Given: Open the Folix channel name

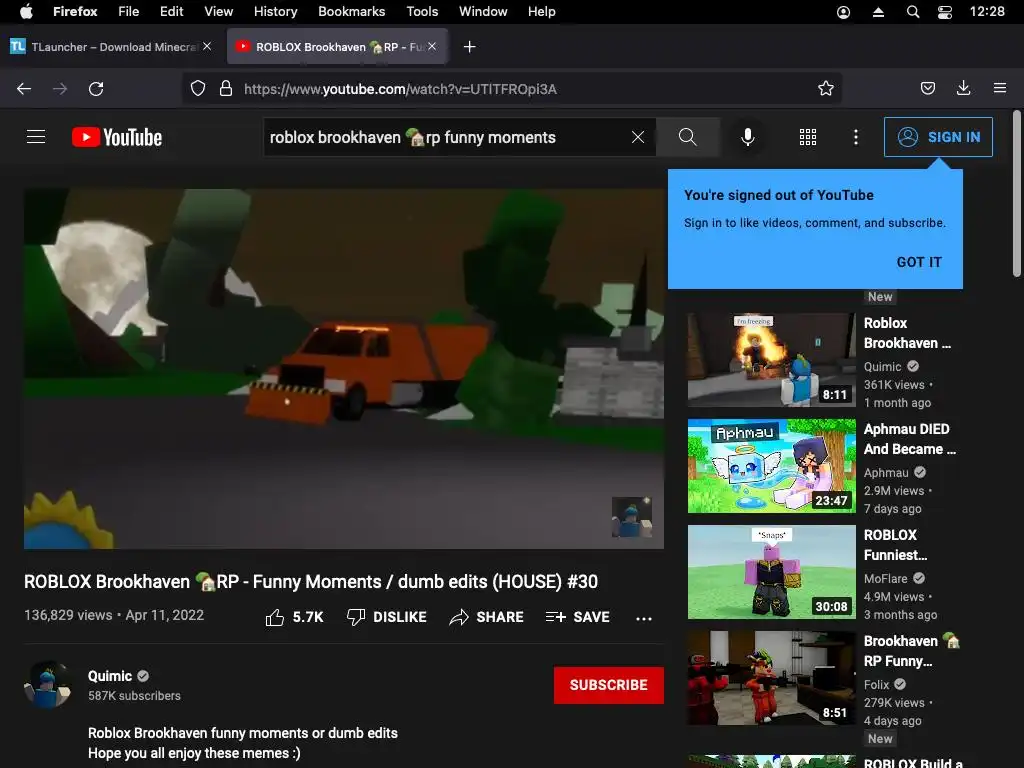Looking at the screenshot, I should coord(876,684).
